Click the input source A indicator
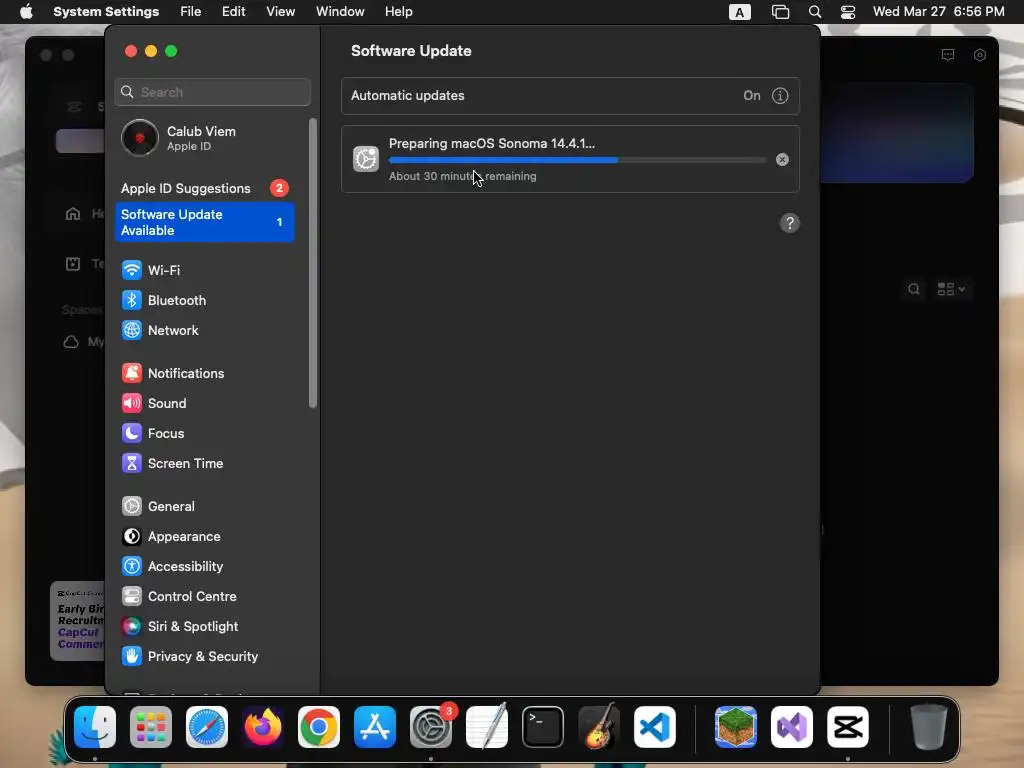The height and width of the screenshot is (768, 1024). click(x=739, y=12)
